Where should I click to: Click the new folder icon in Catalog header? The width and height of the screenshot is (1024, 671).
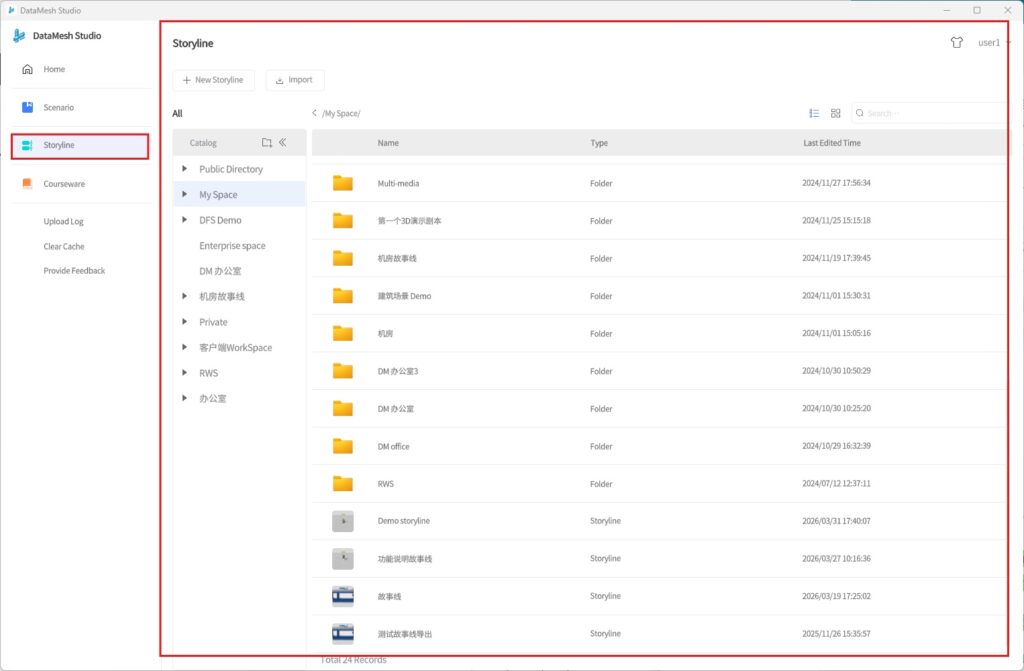tap(267, 143)
